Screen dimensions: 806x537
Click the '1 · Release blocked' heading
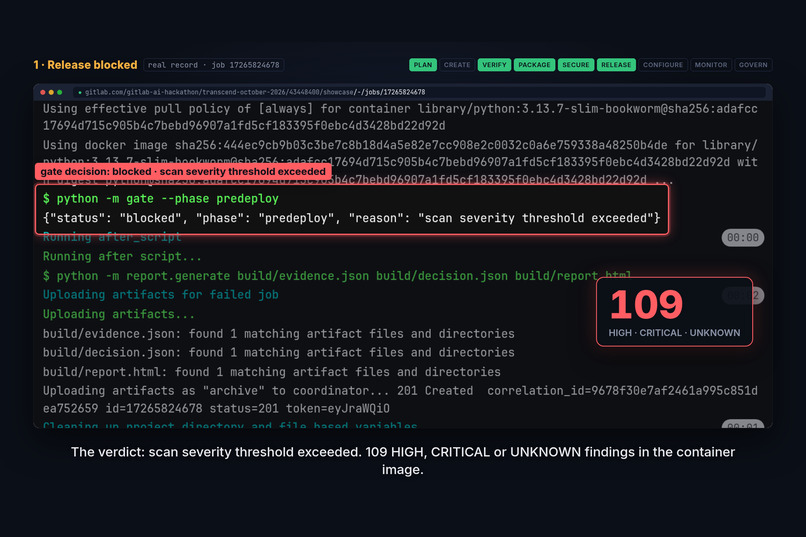85,65
